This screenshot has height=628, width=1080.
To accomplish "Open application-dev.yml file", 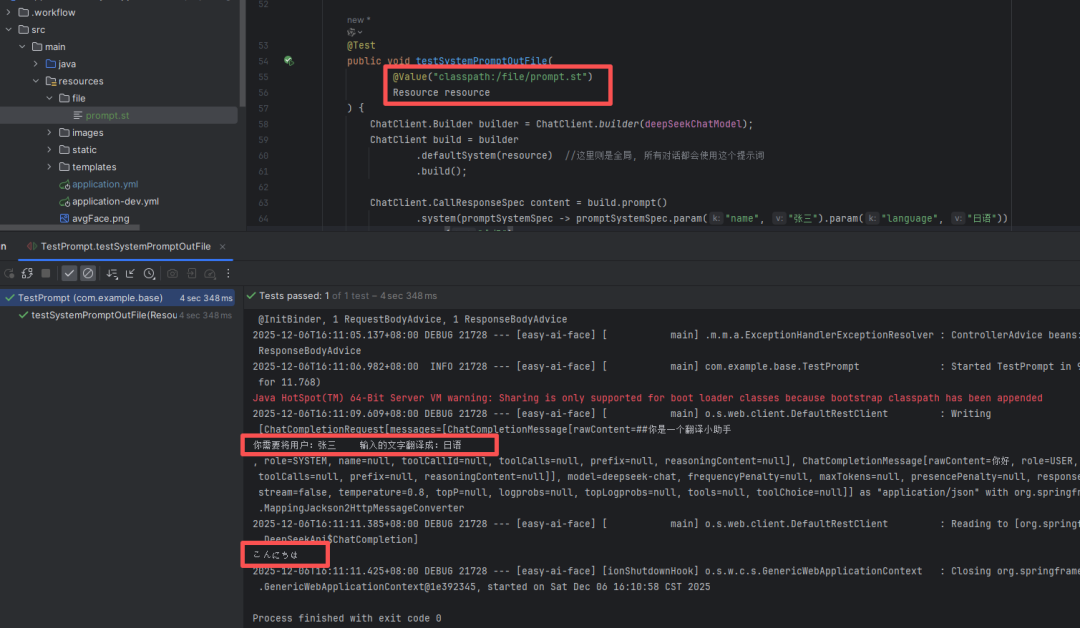I will point(115,201).
